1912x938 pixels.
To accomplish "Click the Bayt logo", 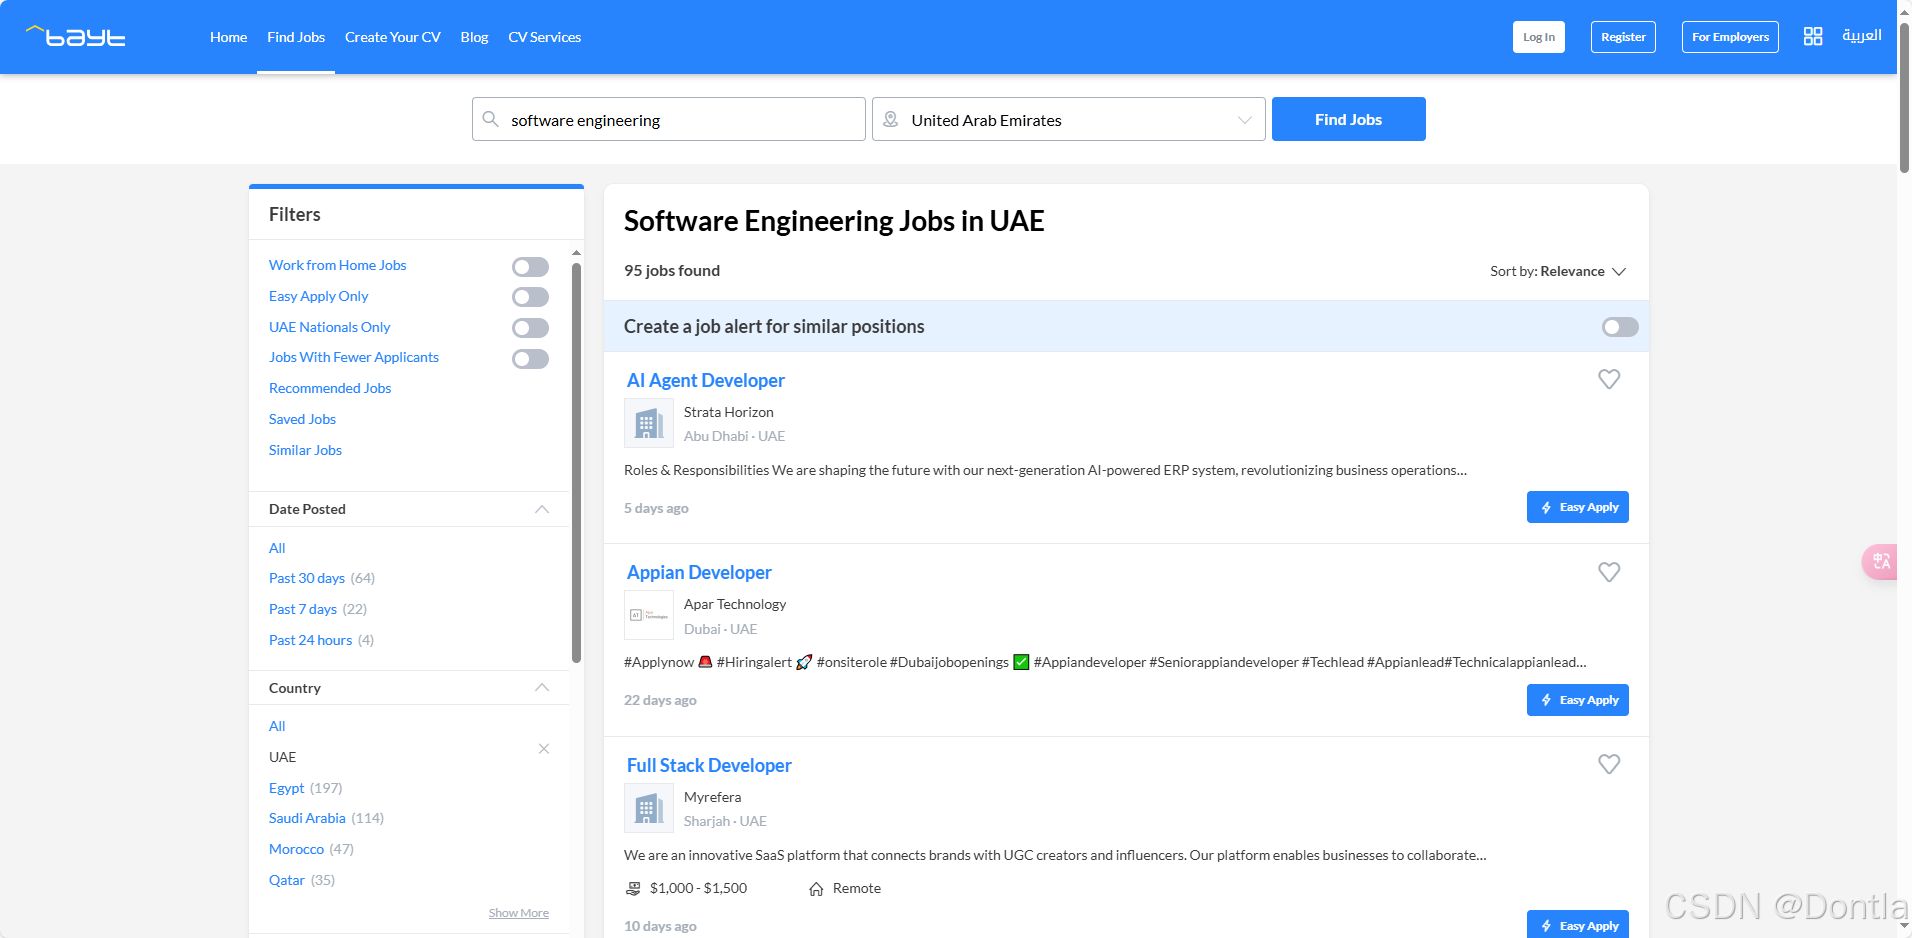I will pyautogui.click(x=76, y=37).
